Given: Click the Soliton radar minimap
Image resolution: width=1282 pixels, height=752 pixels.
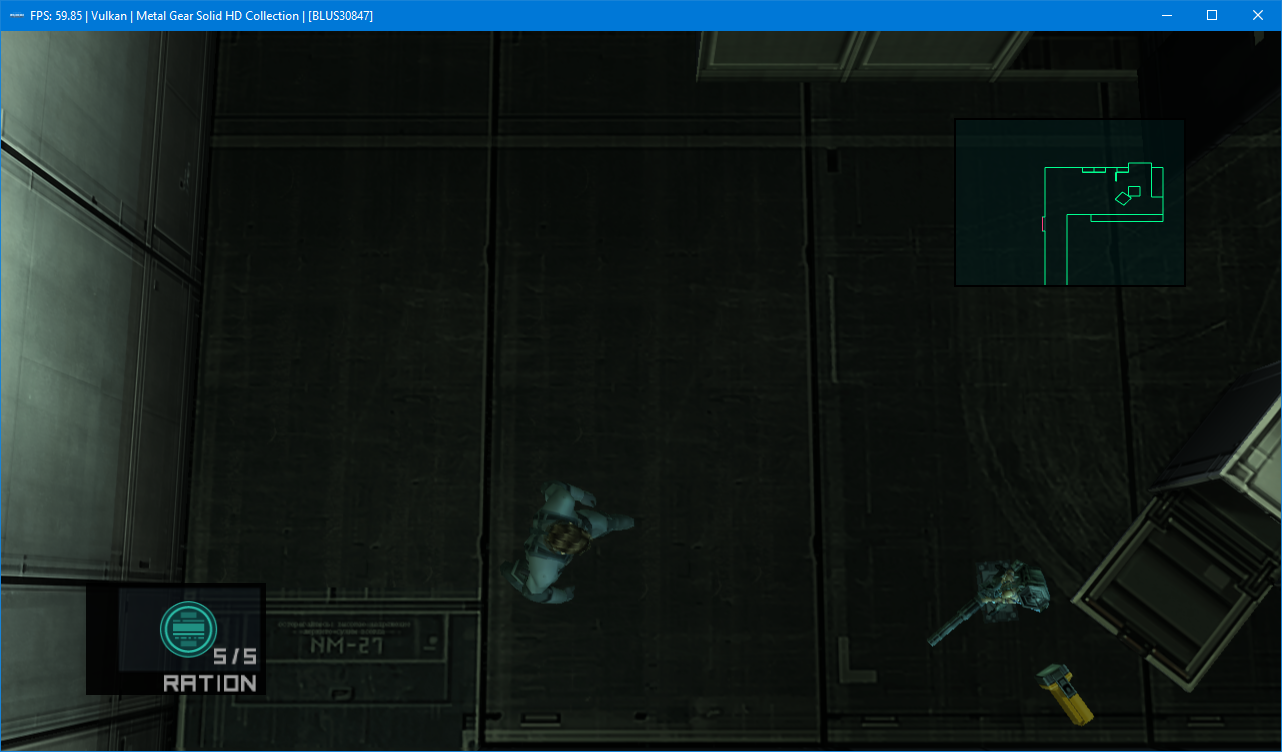Looking at the screenshot, I should point(1069,202).
